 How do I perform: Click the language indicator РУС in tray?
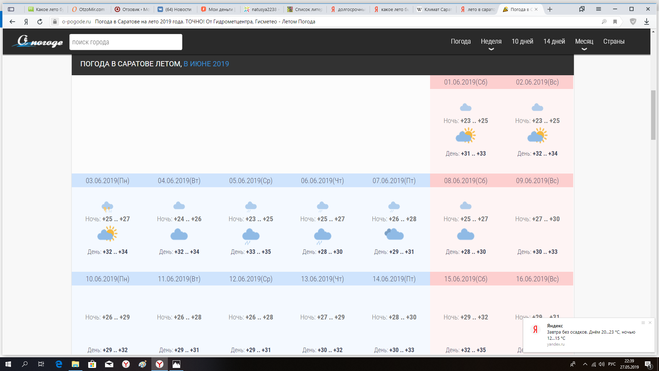point(612,364)
